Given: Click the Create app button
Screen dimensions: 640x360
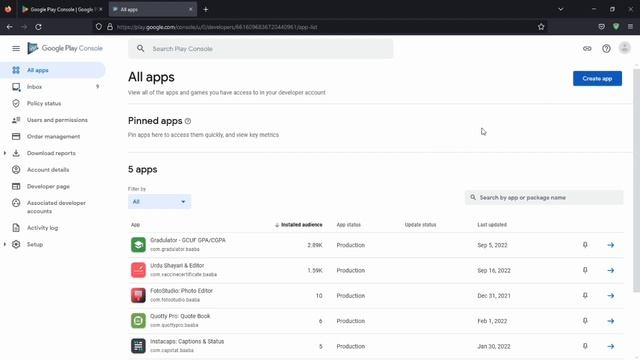Looking at the screenshot, I should pyautogui.click(x=597, y=78).
